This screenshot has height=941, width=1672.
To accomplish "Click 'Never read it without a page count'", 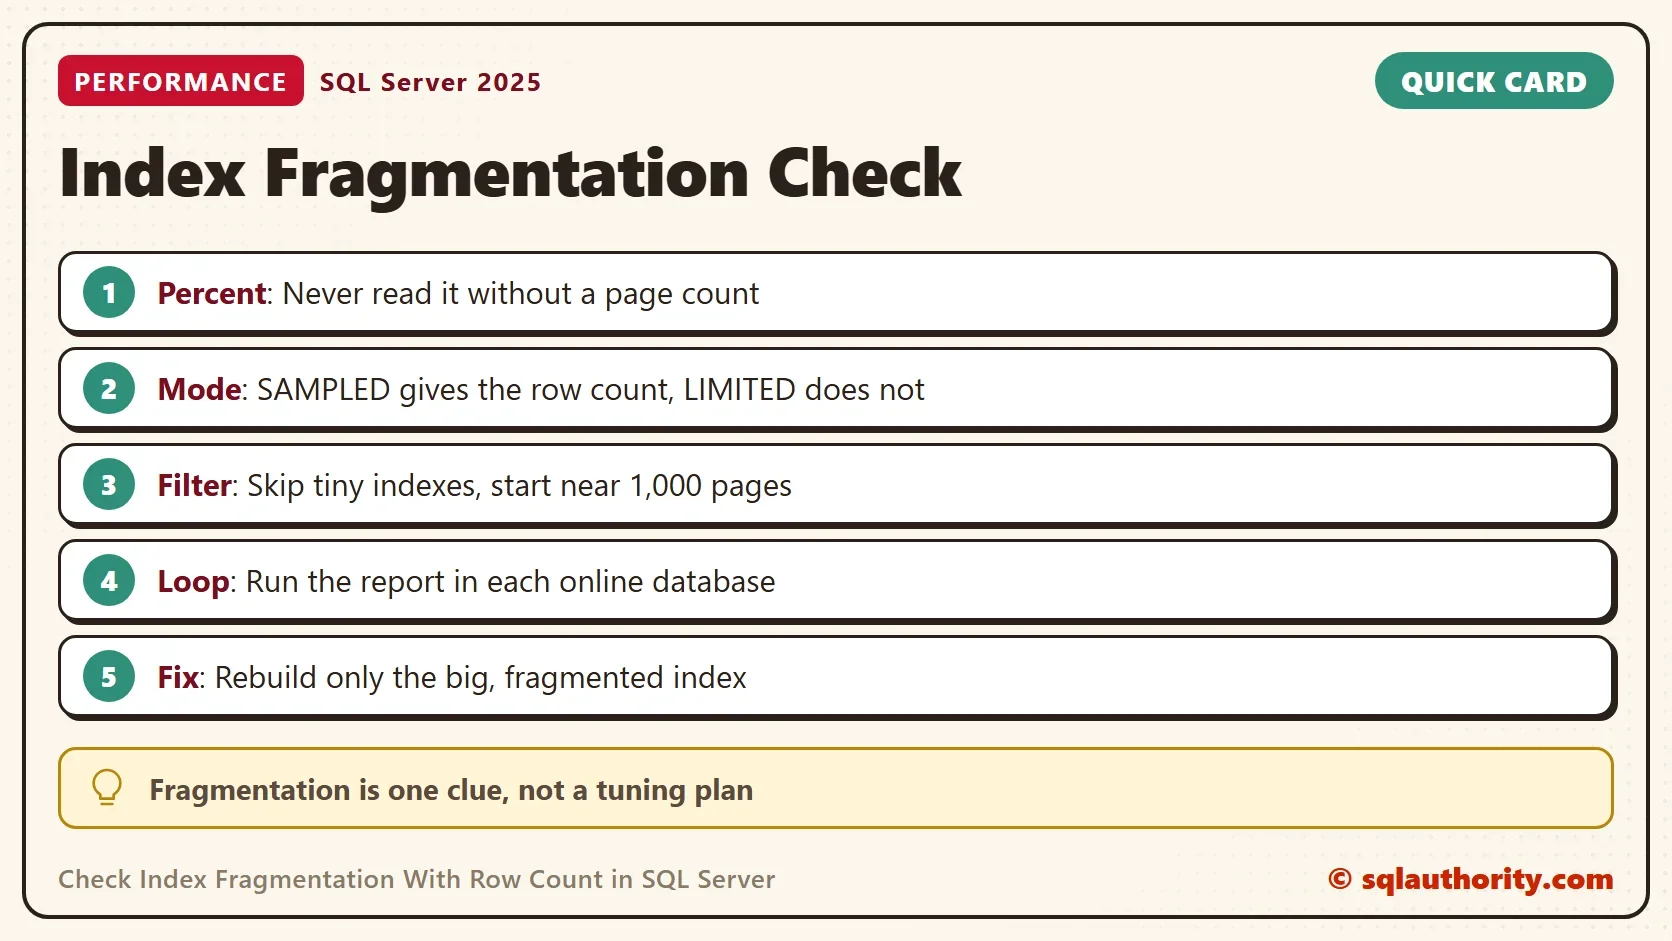I will (x=521, y=294).
